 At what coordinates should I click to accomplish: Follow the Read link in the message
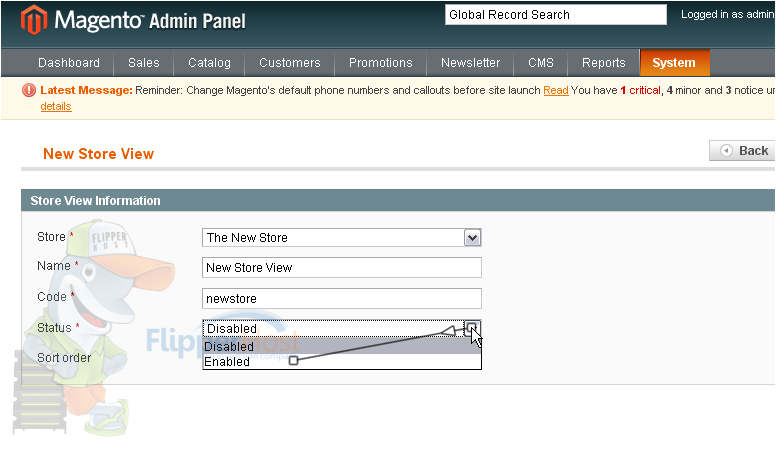(x=556, y=91)
